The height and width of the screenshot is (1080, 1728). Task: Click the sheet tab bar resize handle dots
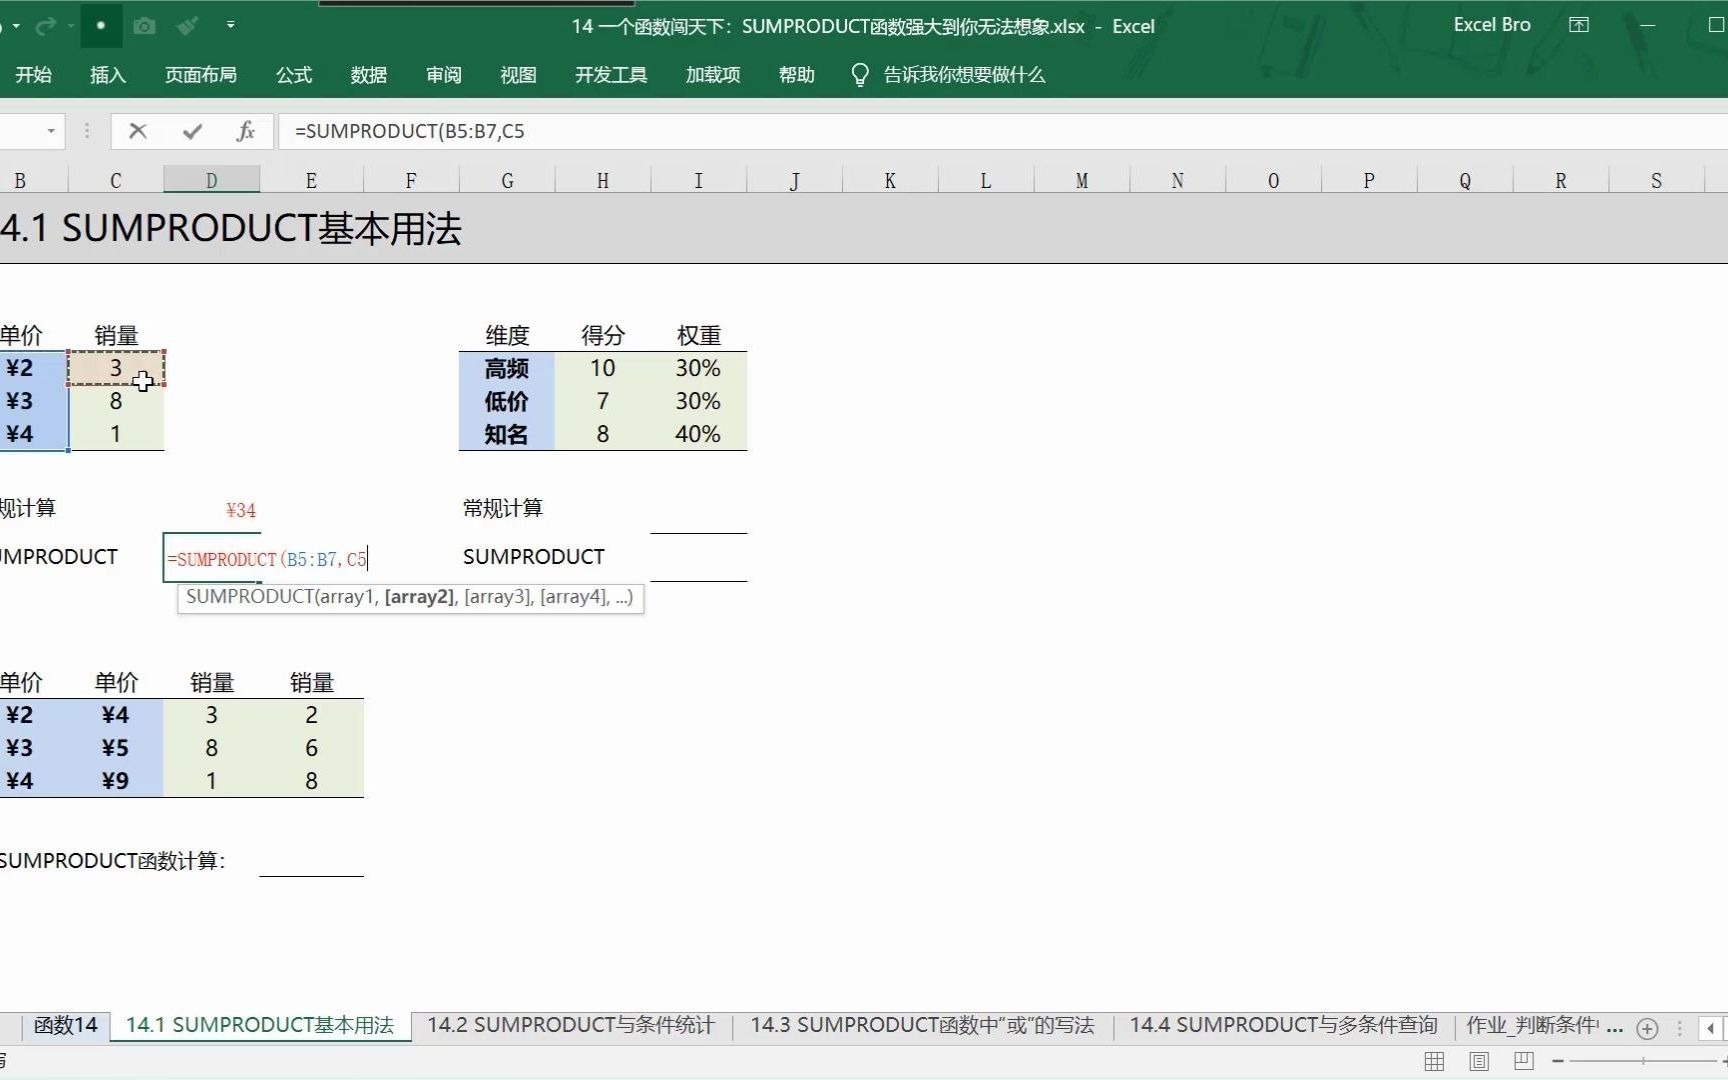(1680, 1028)
